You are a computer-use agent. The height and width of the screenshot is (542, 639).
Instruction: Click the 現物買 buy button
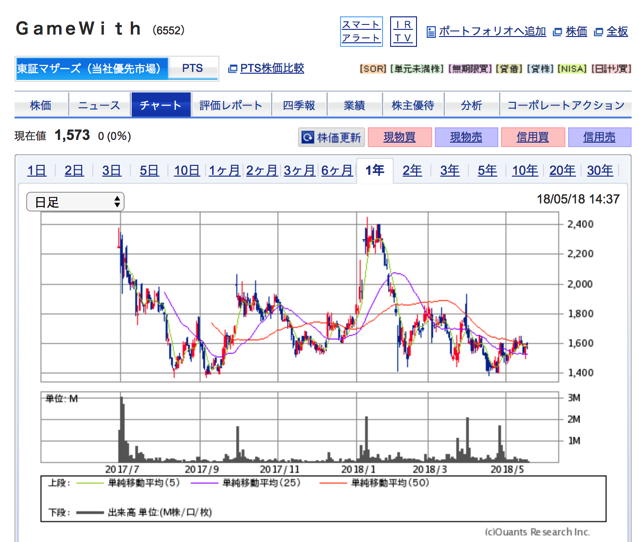(399, 137)
